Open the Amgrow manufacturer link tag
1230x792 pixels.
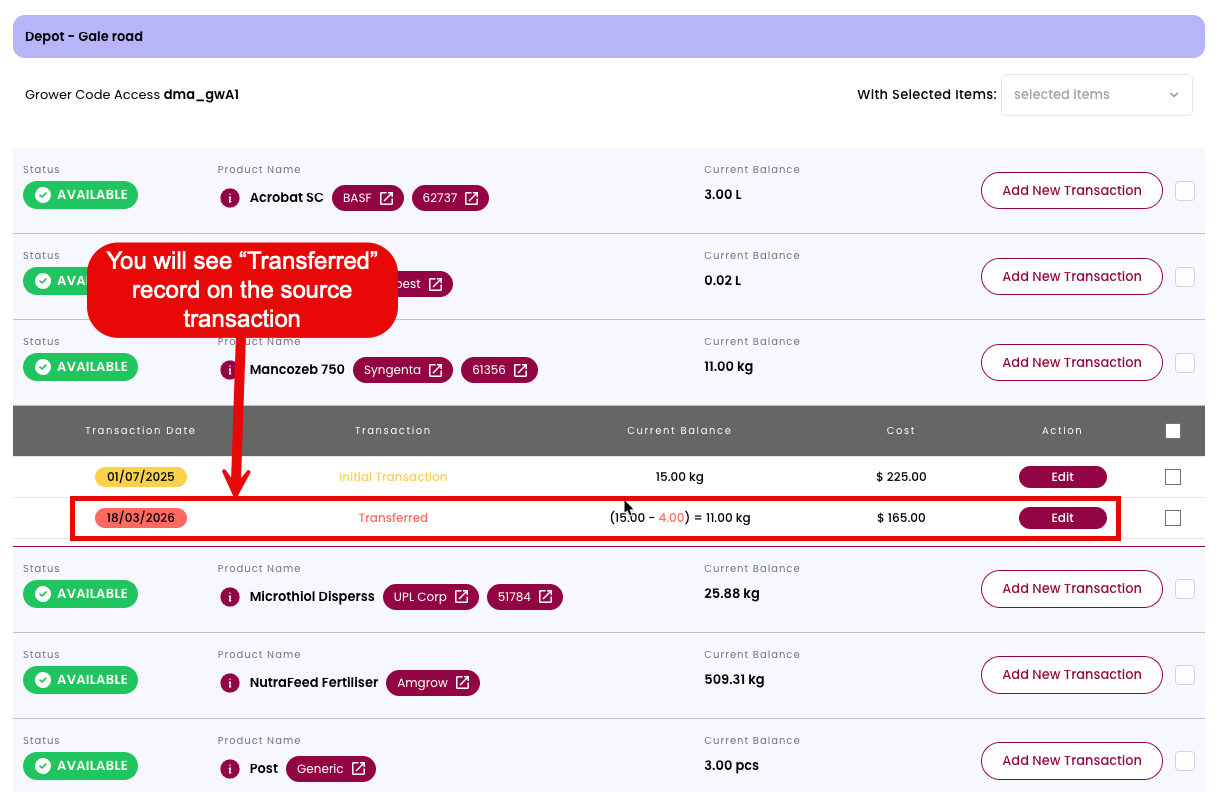pos(432,683)
